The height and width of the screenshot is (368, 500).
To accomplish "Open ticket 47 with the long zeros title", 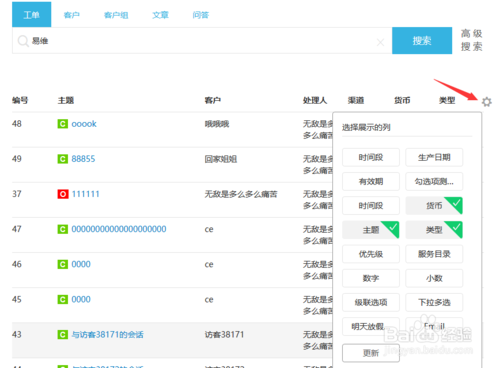I will [x=119, y=229].
